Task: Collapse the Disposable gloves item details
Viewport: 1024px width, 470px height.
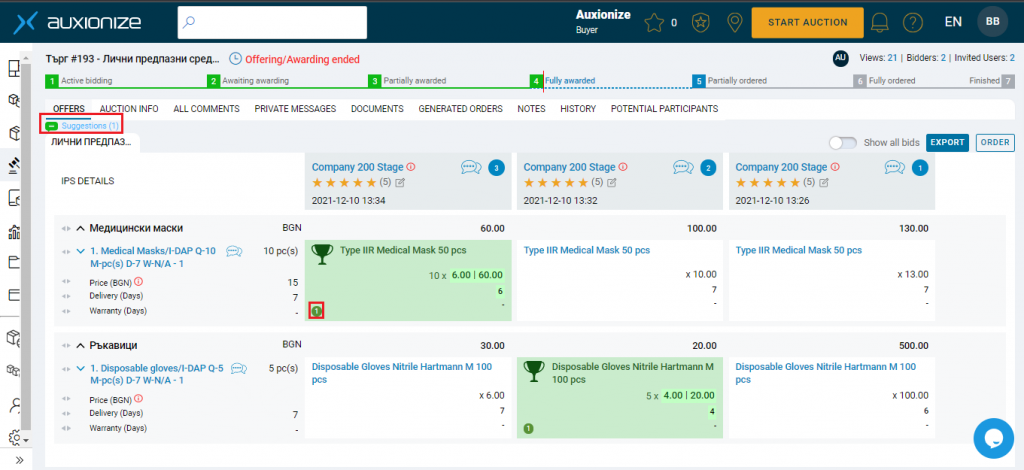Action: pos(80,368)
